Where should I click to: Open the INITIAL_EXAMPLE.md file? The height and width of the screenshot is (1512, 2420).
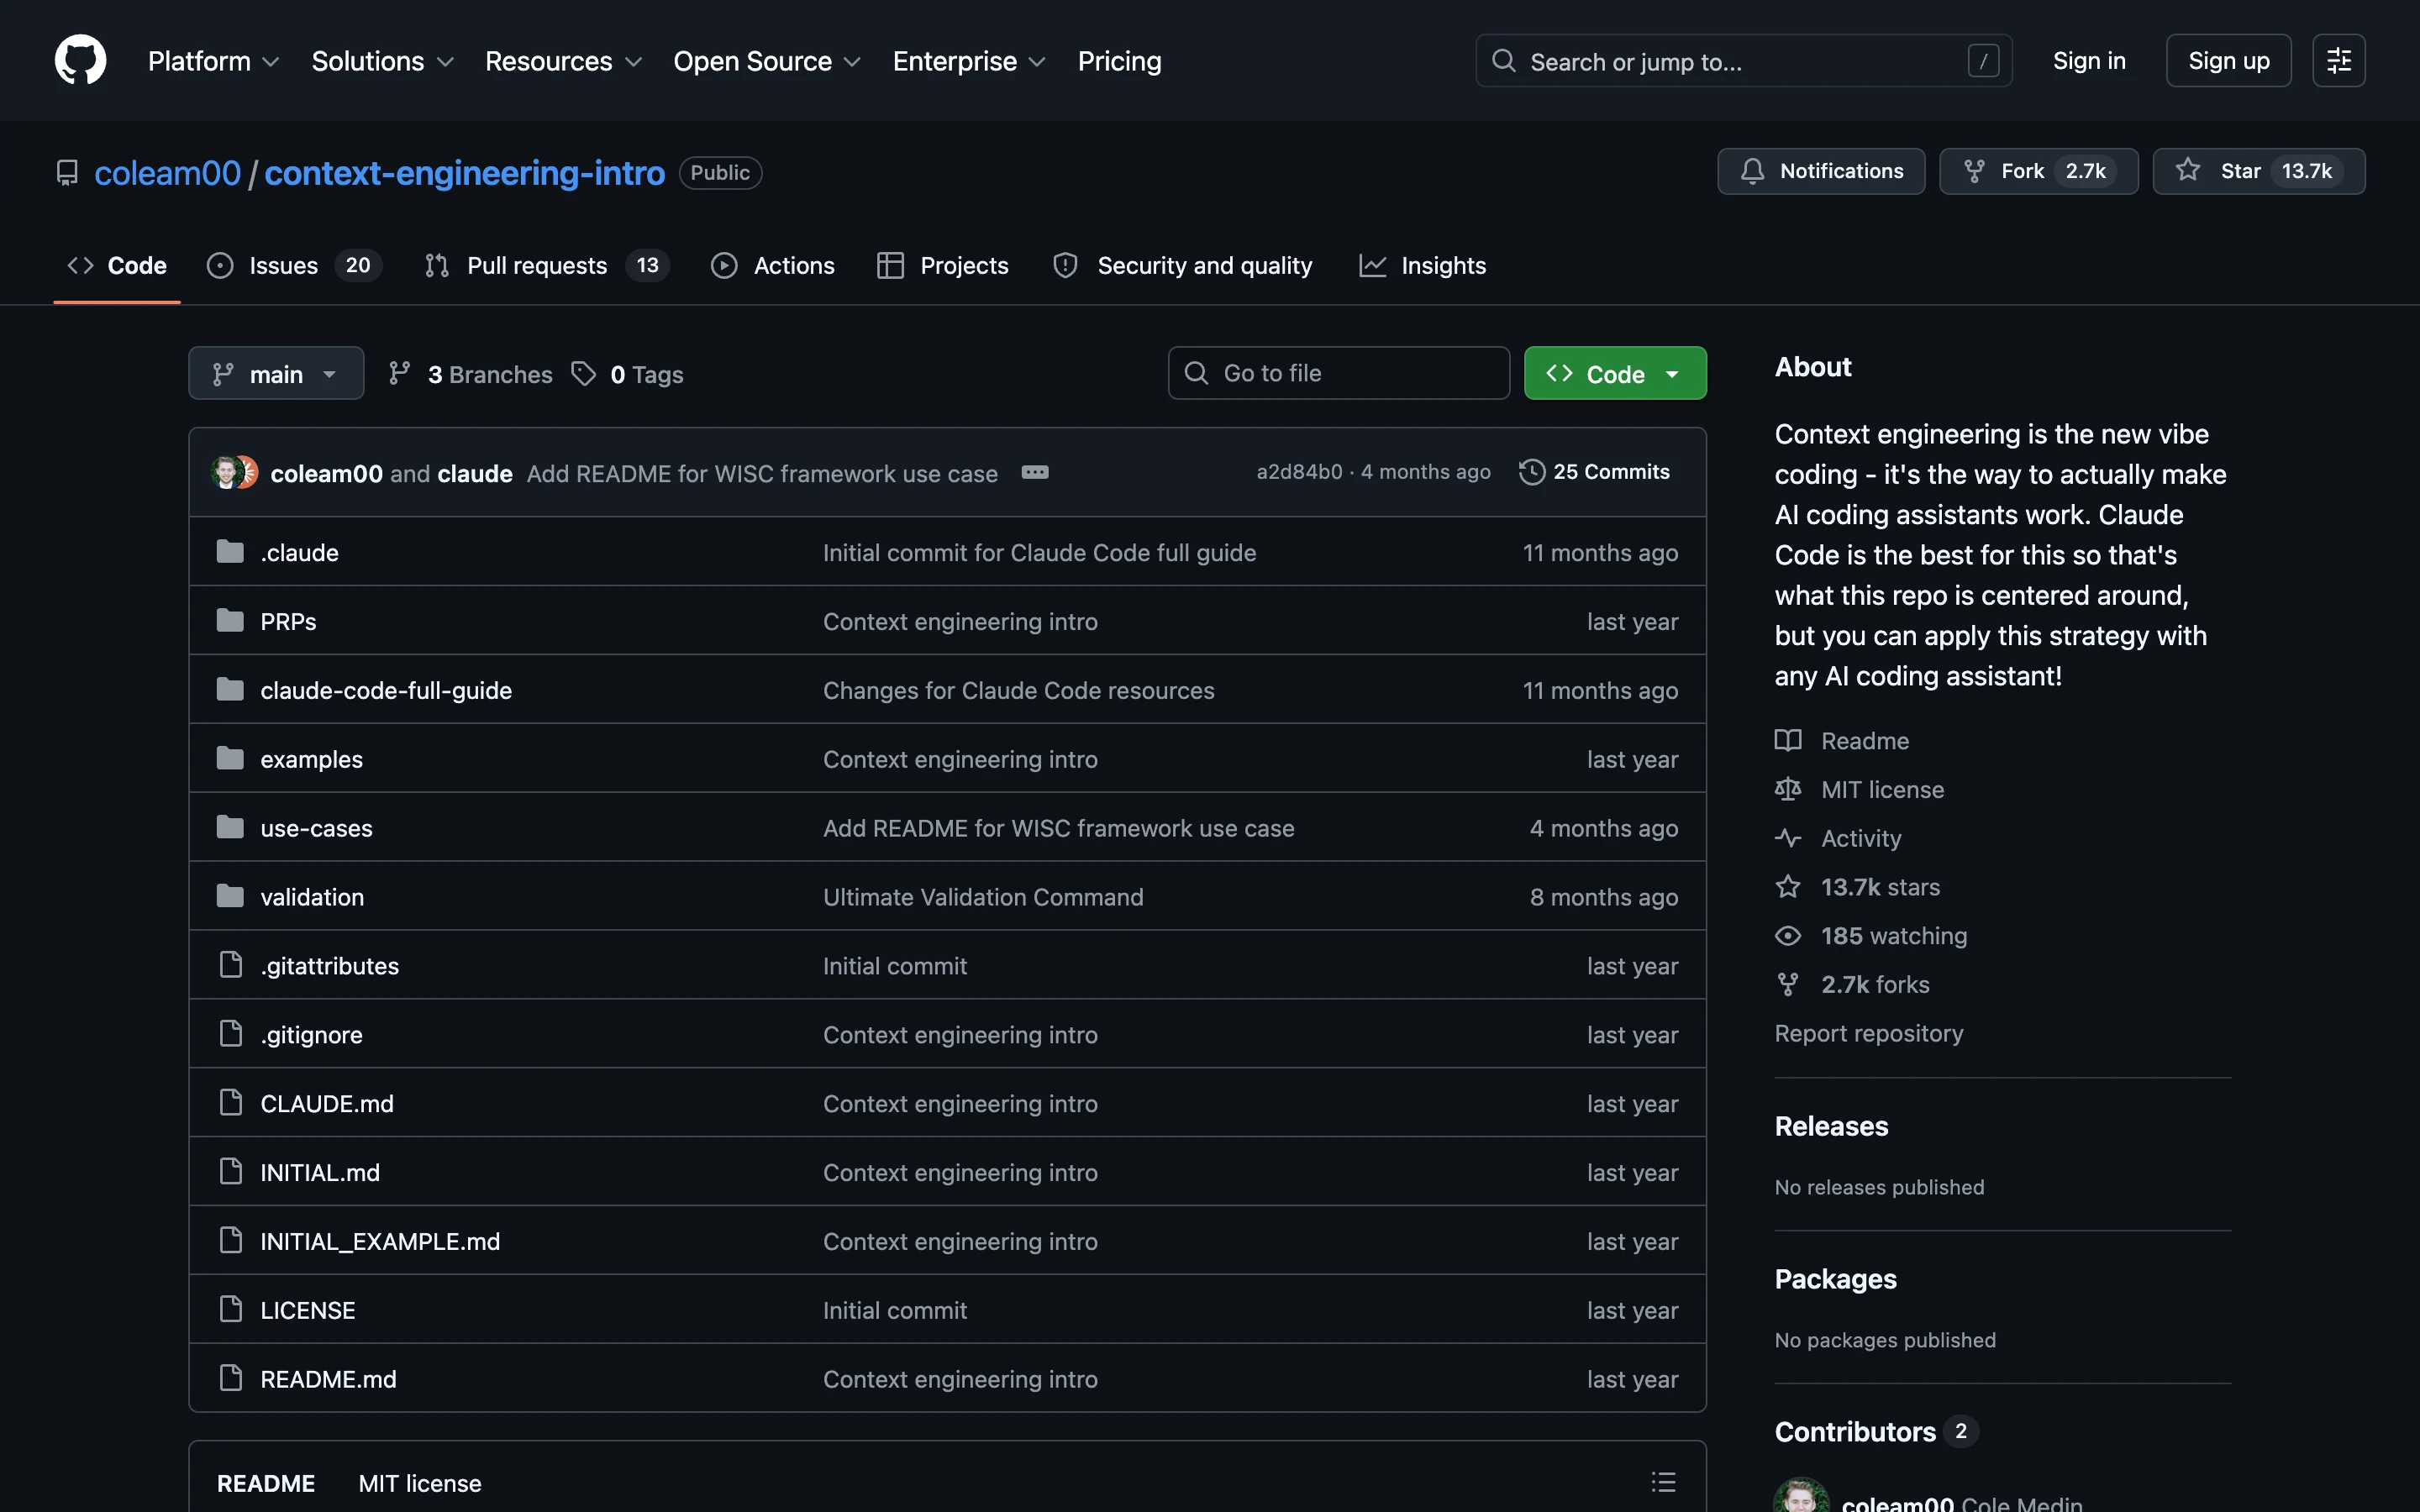380,1242
